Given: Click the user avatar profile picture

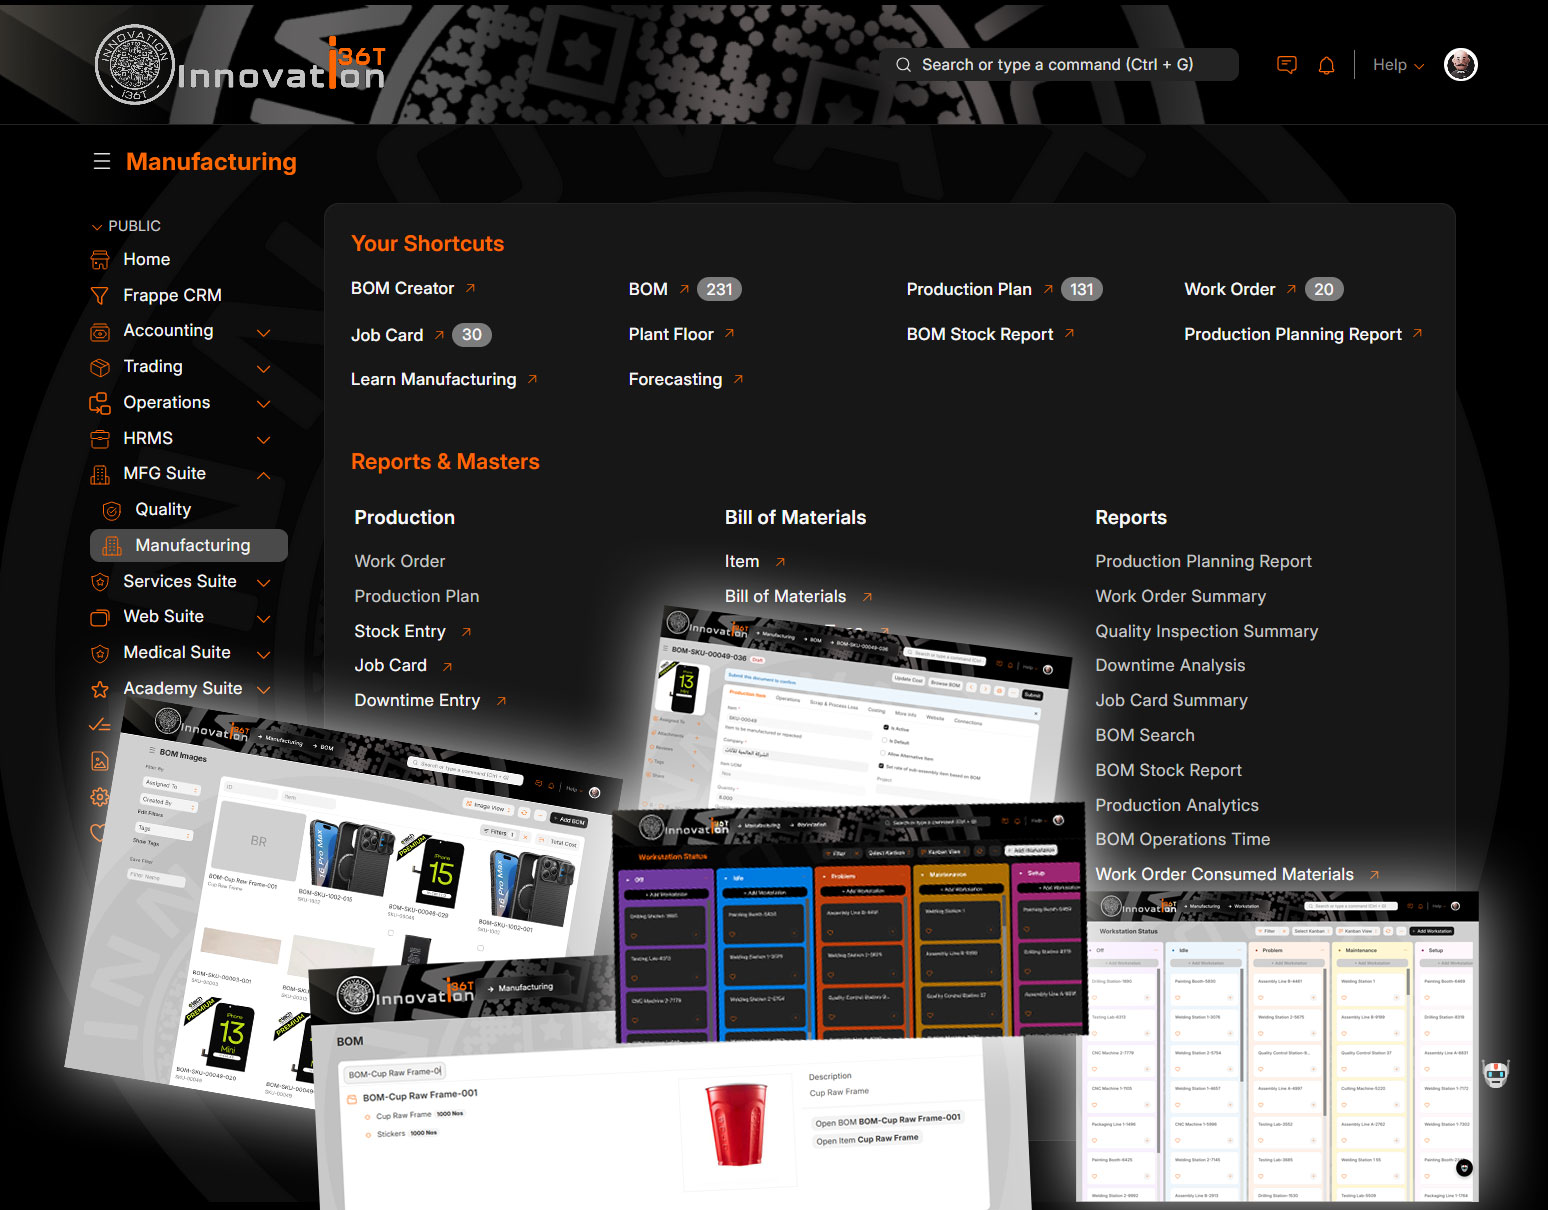Looking at the screenshot, I should point(1460,65).
